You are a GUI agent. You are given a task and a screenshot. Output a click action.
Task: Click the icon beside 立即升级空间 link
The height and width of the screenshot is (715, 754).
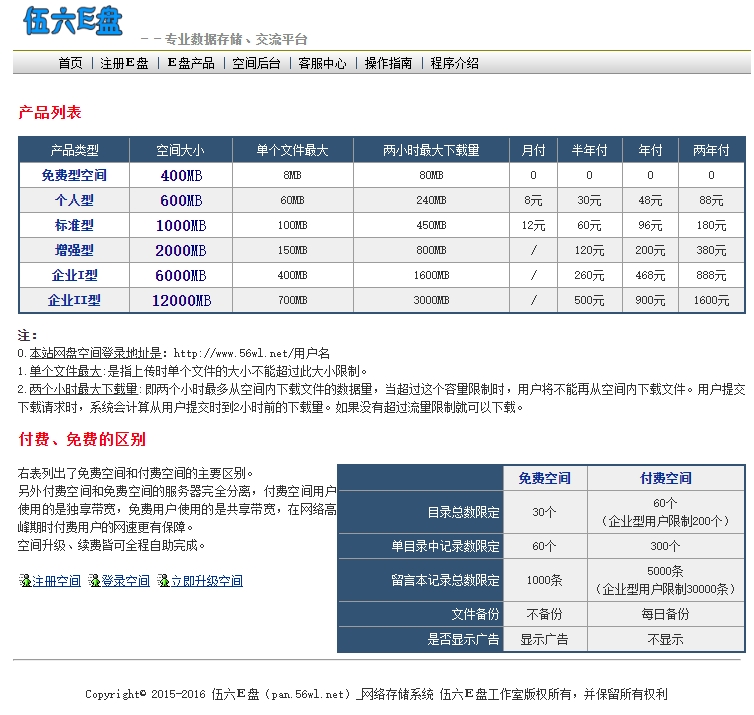[163, 580]
